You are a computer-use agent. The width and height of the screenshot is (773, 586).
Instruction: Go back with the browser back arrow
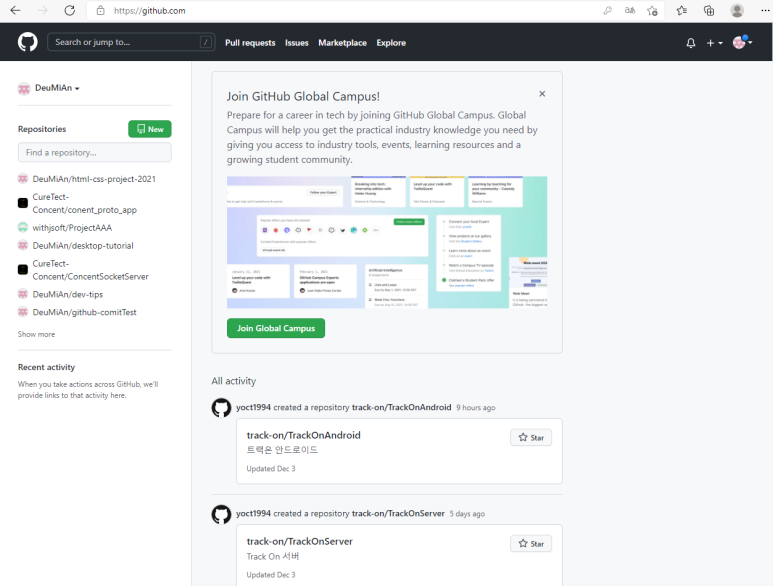pos(15,10)
